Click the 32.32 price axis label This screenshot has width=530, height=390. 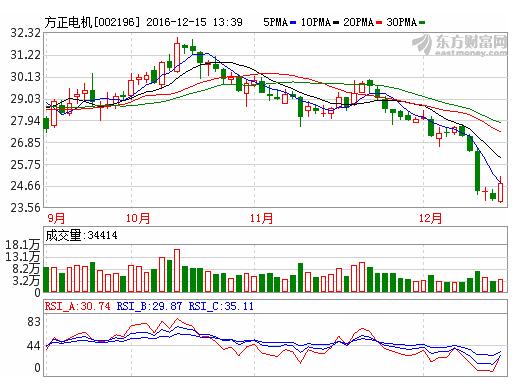pos(25,33)
